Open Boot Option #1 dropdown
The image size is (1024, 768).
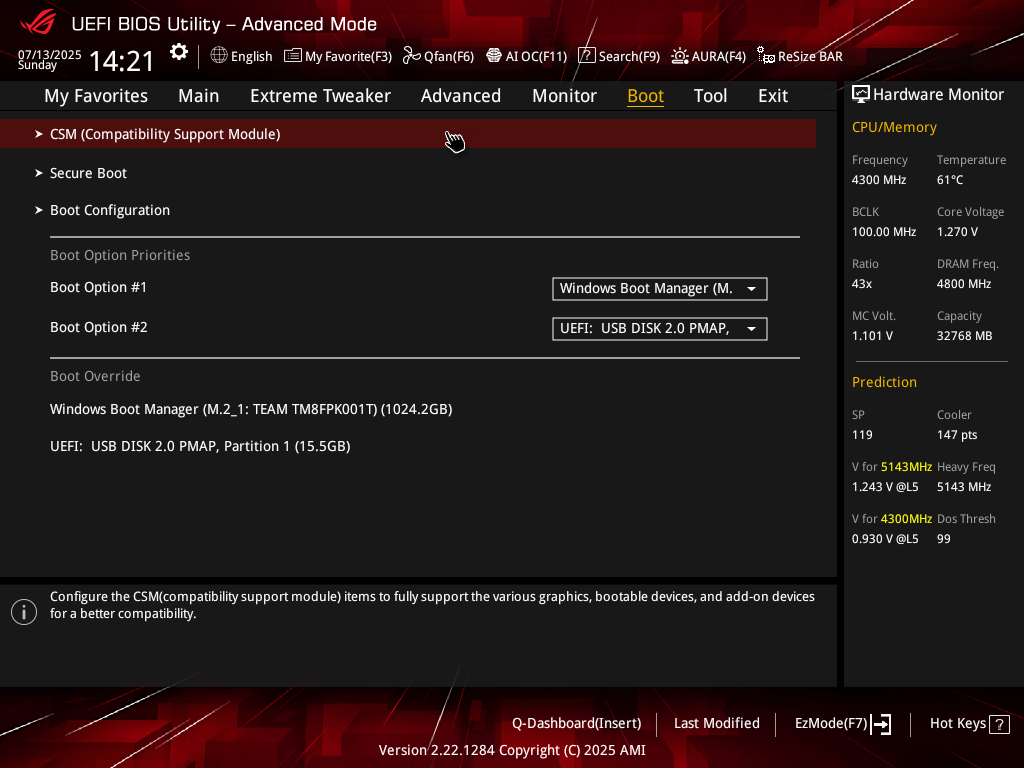click(660, 289)
